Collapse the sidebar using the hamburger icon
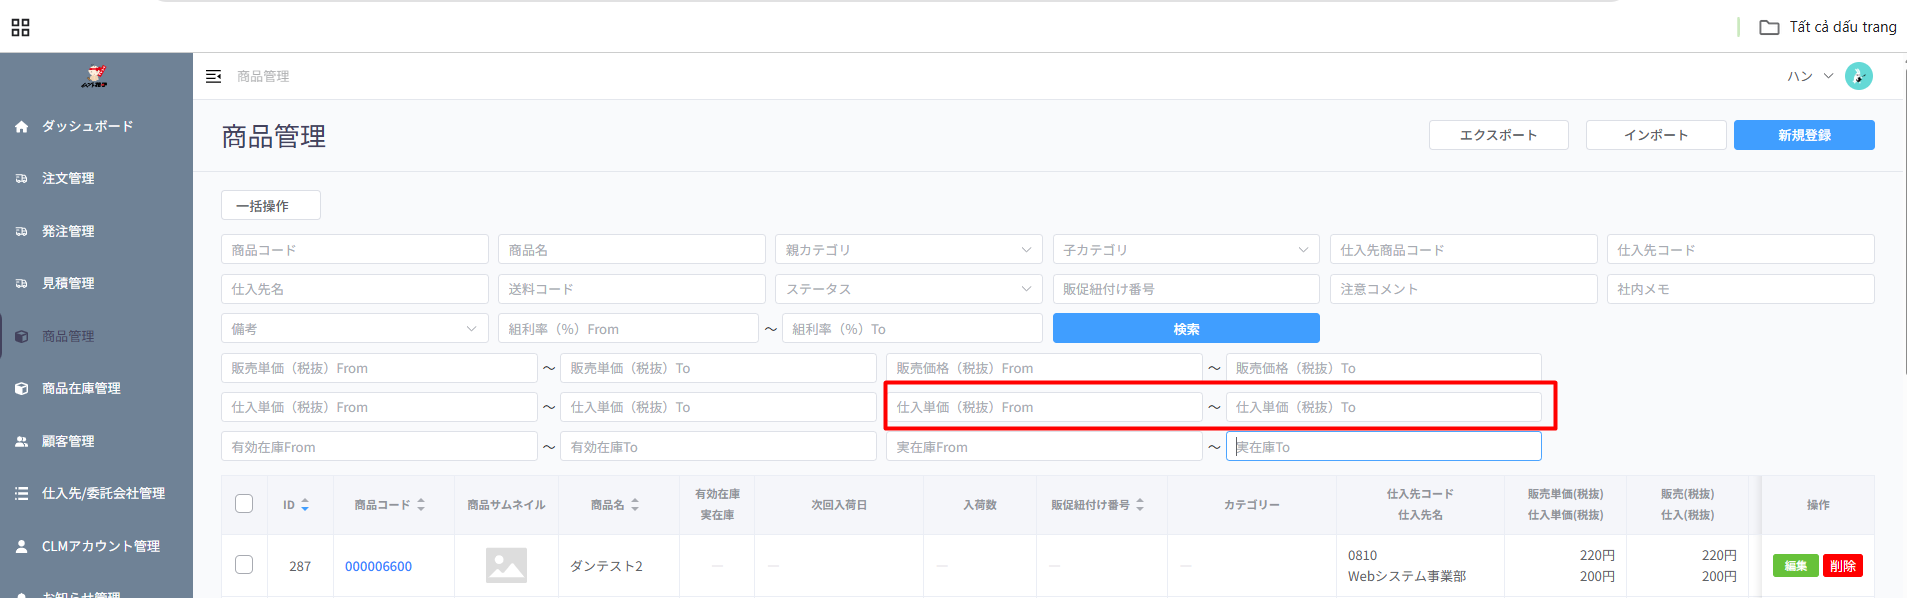This screenshot has width=1907, height=598. click(213, 76)
